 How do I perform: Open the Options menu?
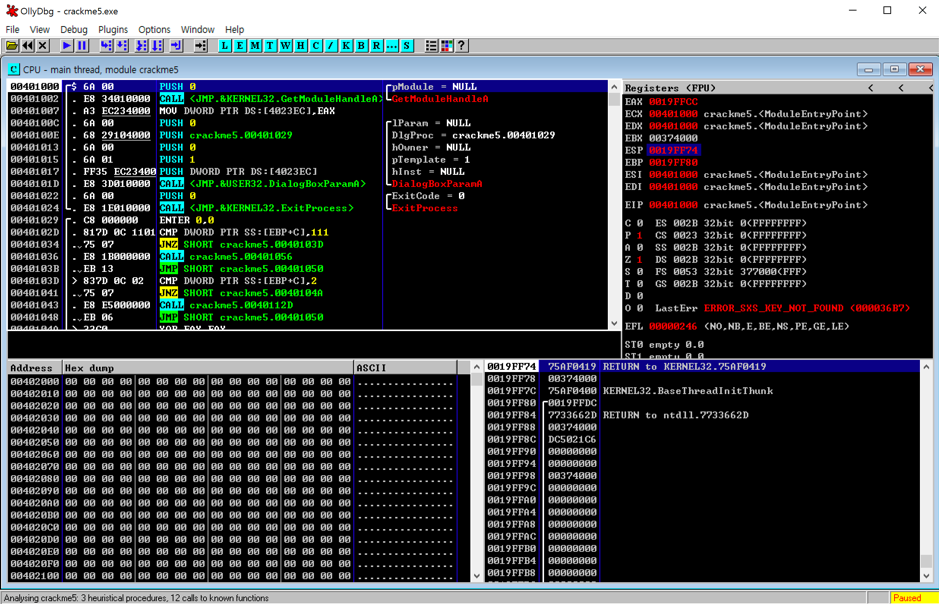154,29
